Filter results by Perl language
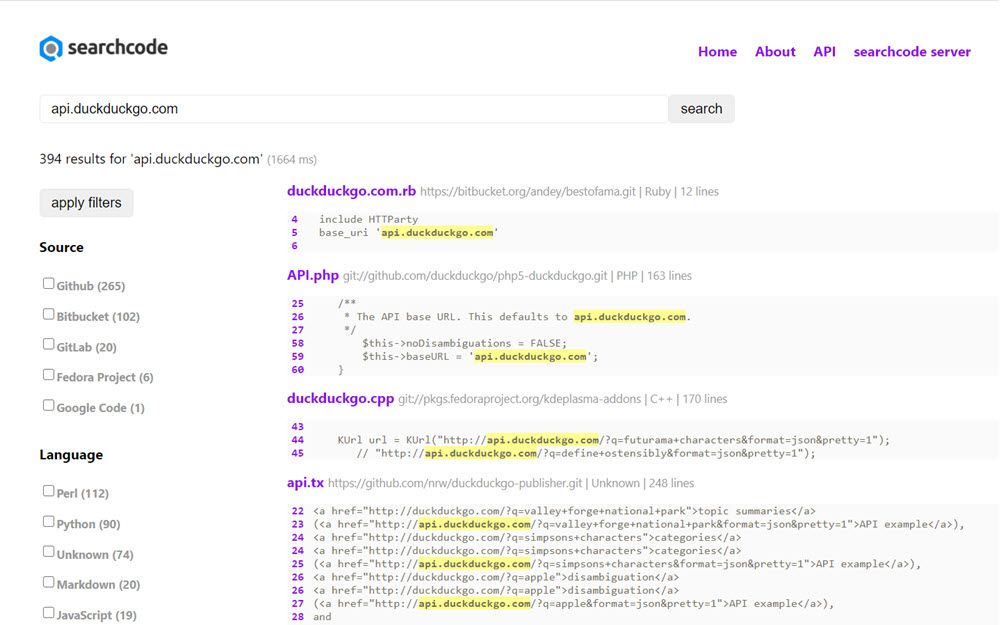Image resolution: width=1000 pixels, height=625 pixels. 49,491
